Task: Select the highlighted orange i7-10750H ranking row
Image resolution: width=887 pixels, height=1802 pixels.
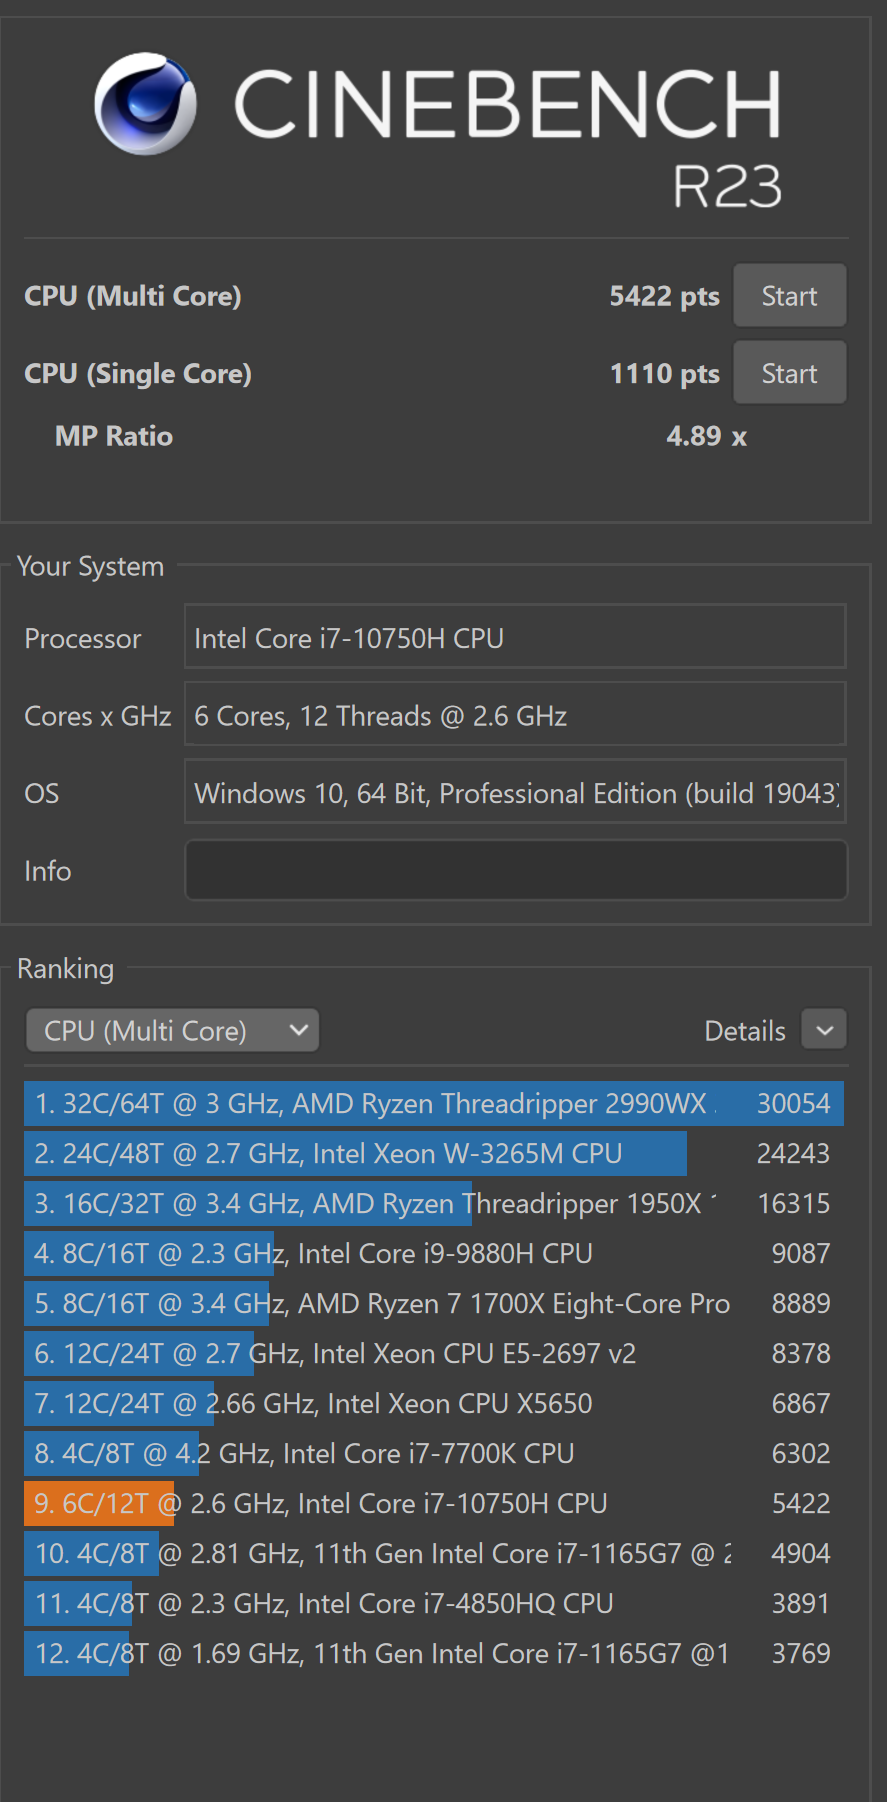Action: (x=433, y=1503)
